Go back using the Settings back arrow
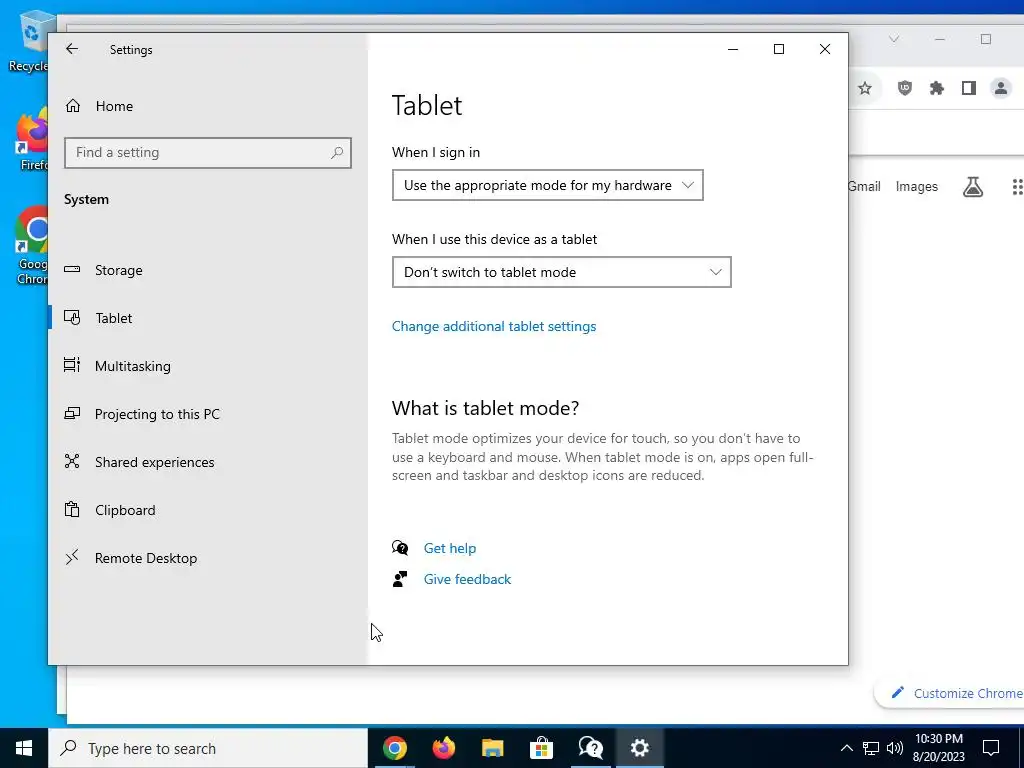 (72, 49)
